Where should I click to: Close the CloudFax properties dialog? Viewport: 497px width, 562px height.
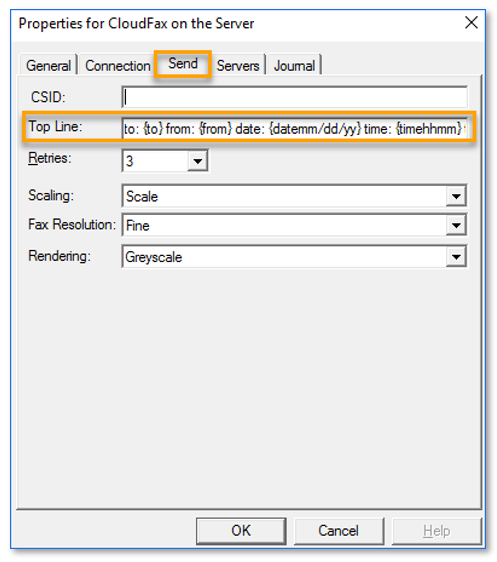tap(471, 23)
